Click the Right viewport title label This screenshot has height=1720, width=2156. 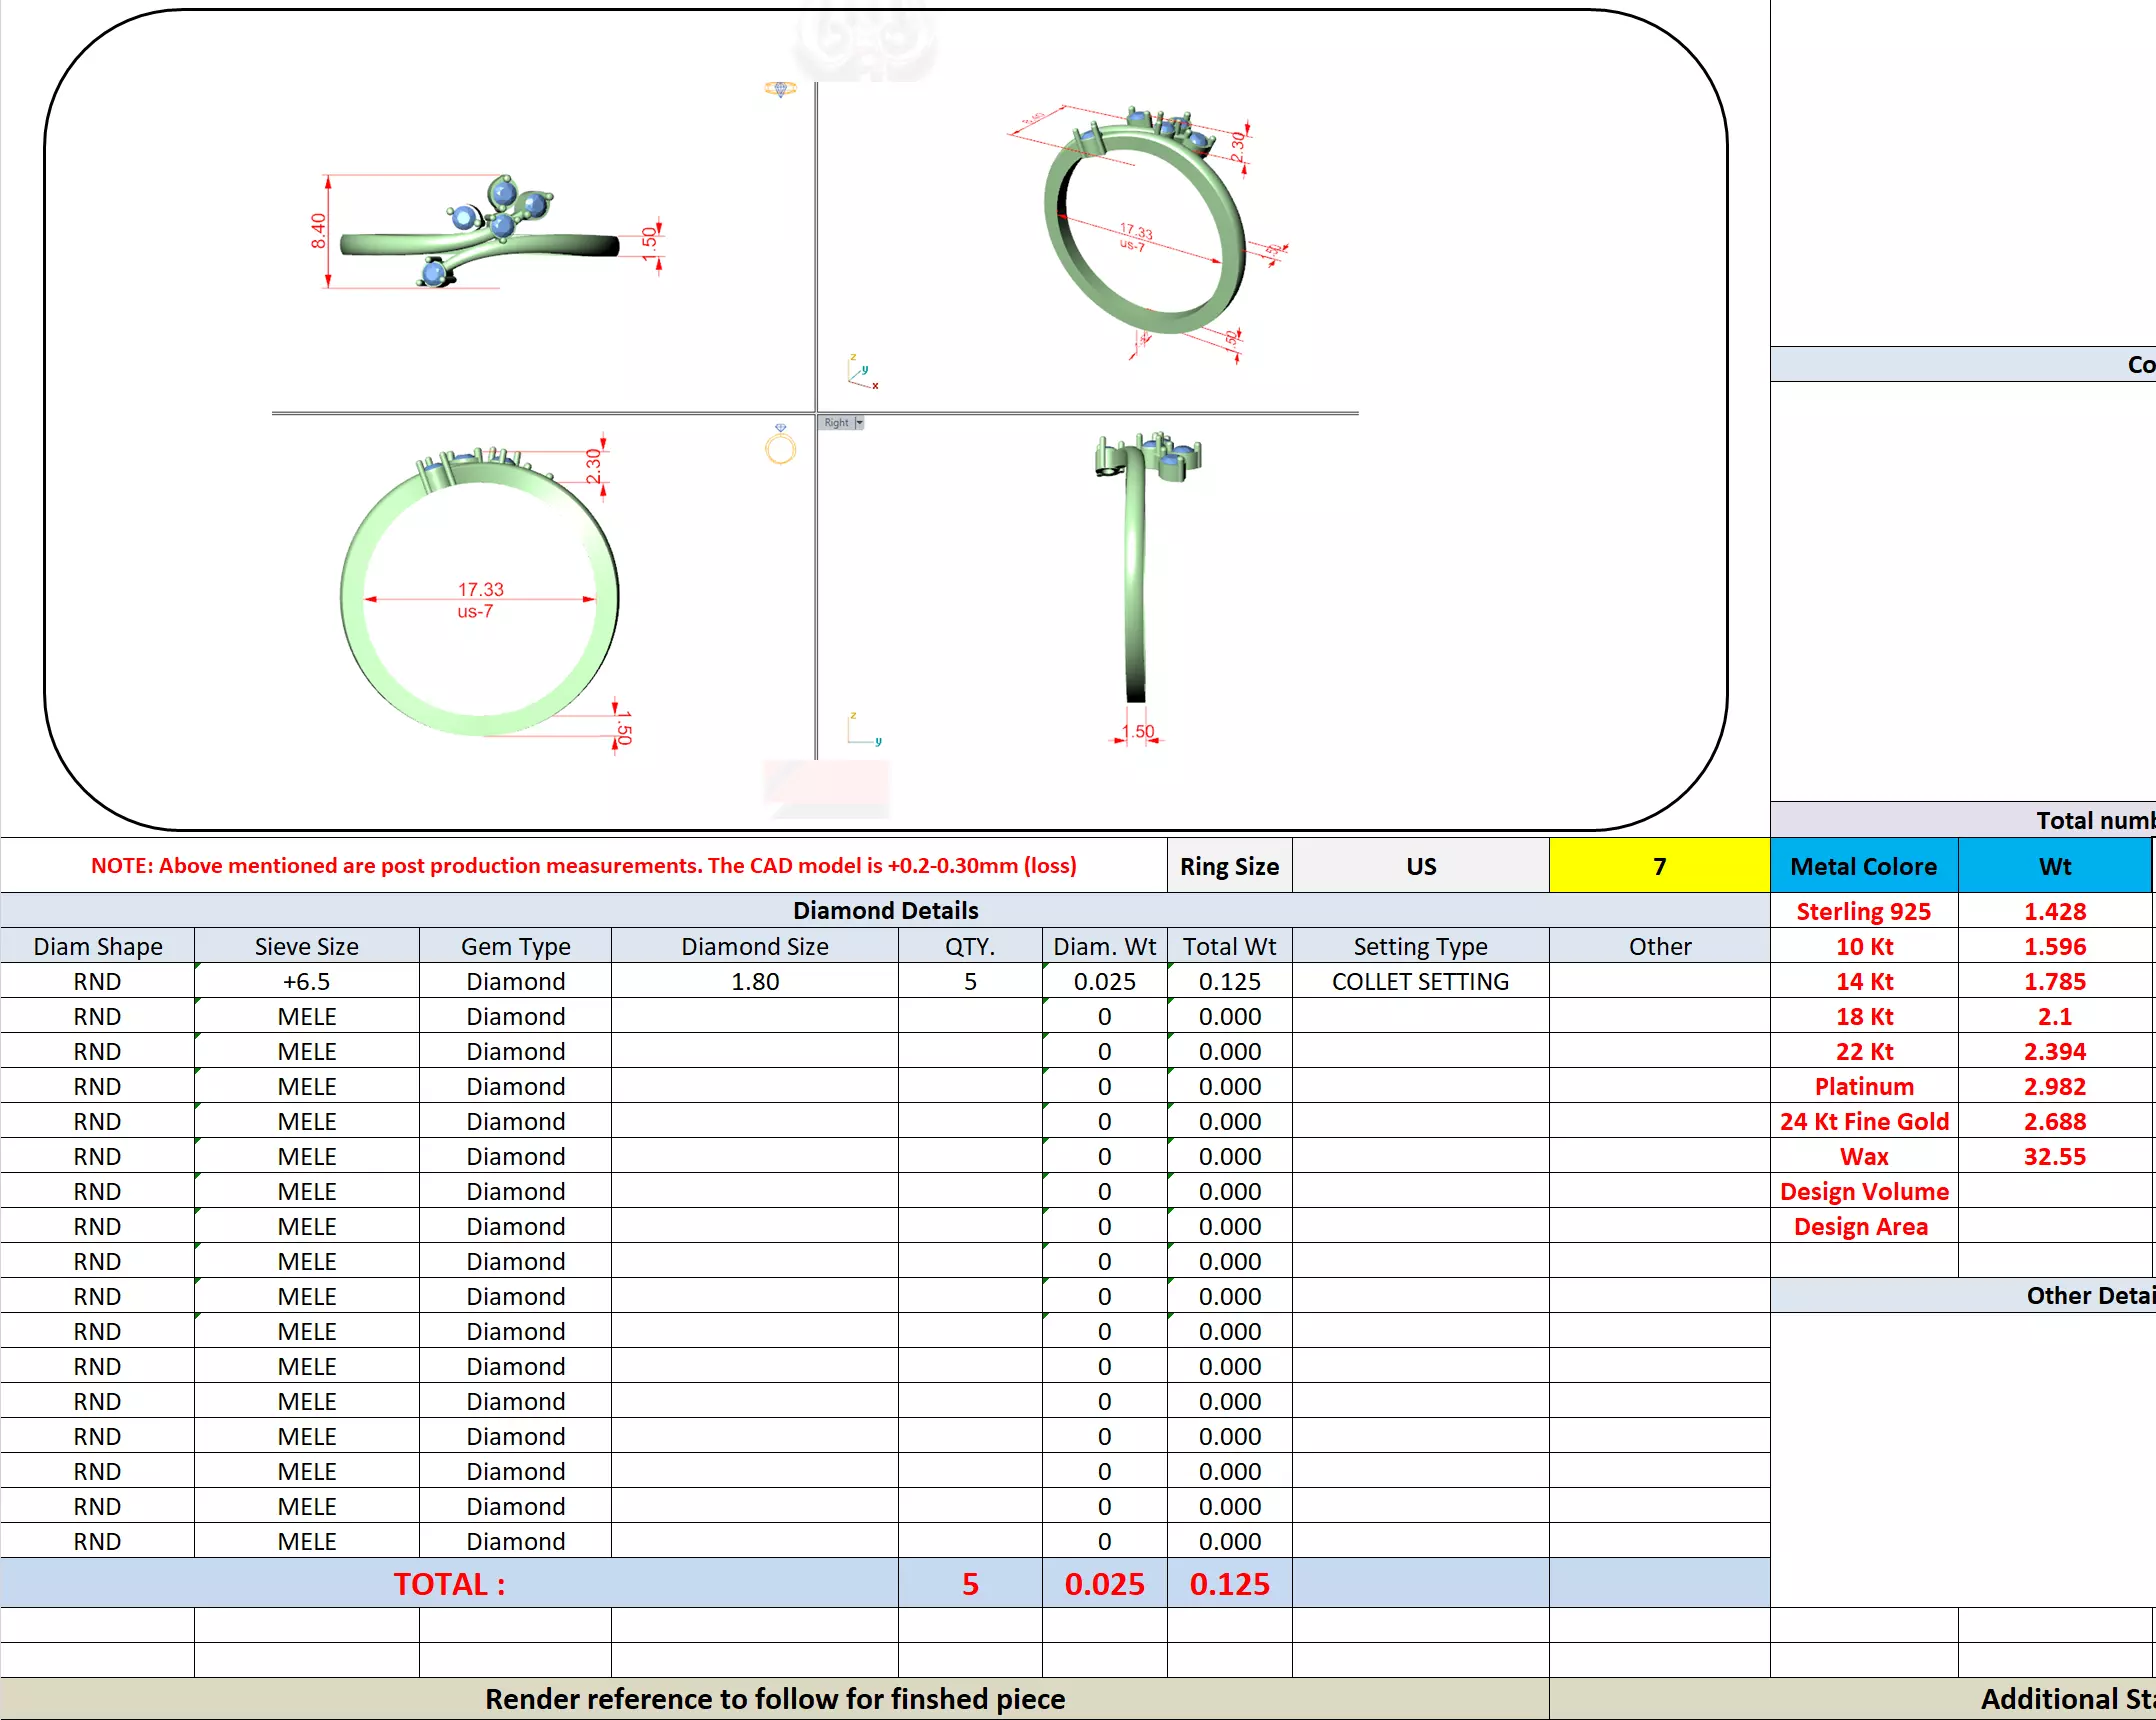tap(836, 423)
